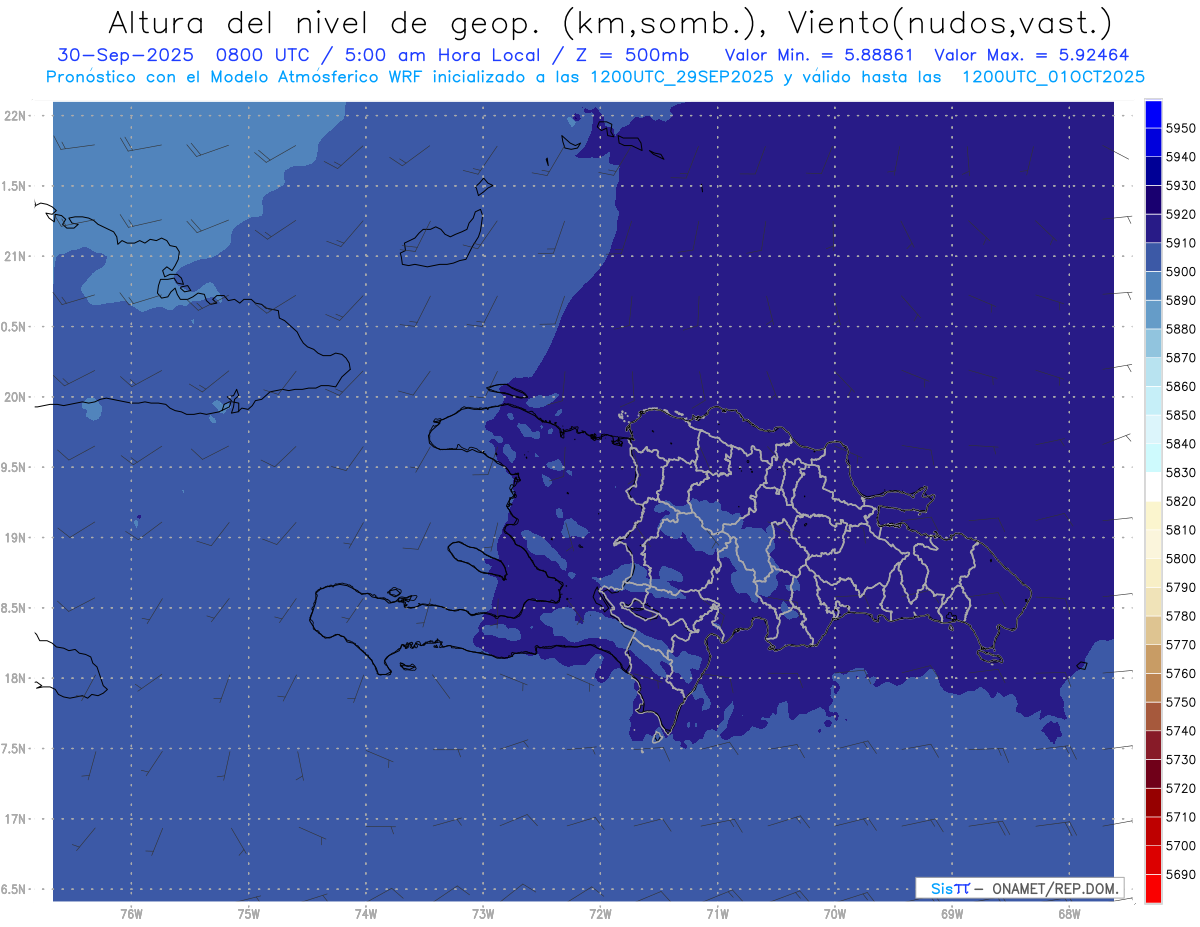
Task: Click legend swatch between 5950 and 5940
Action: tap(1153, 143)
